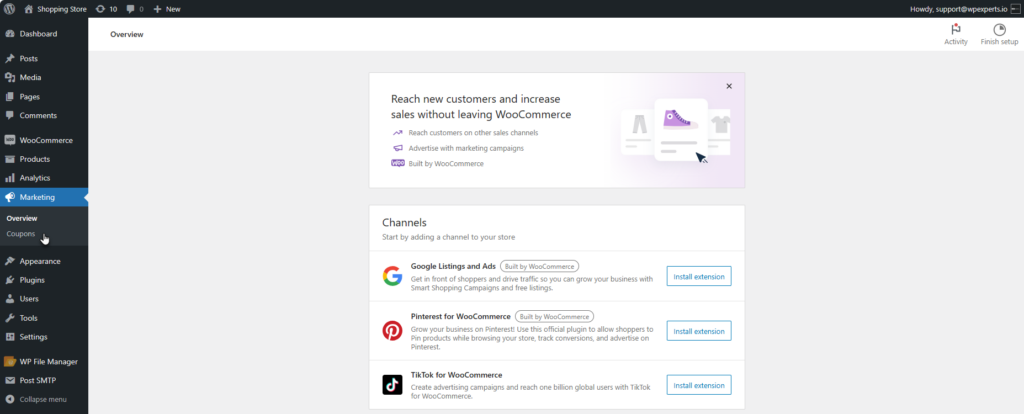Click the Collapse menu arrow icon
The image size is (1024, 414).
10,400
